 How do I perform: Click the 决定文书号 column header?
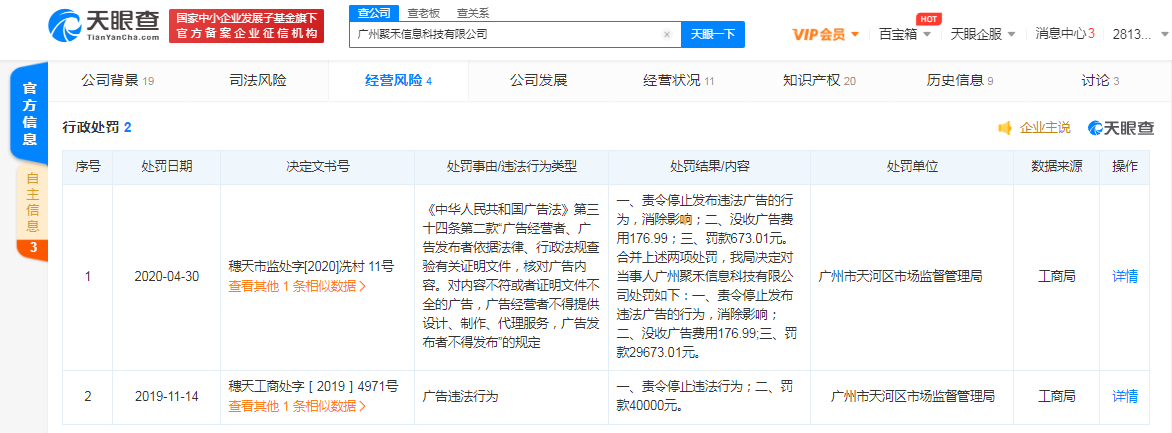click(318, 167)
